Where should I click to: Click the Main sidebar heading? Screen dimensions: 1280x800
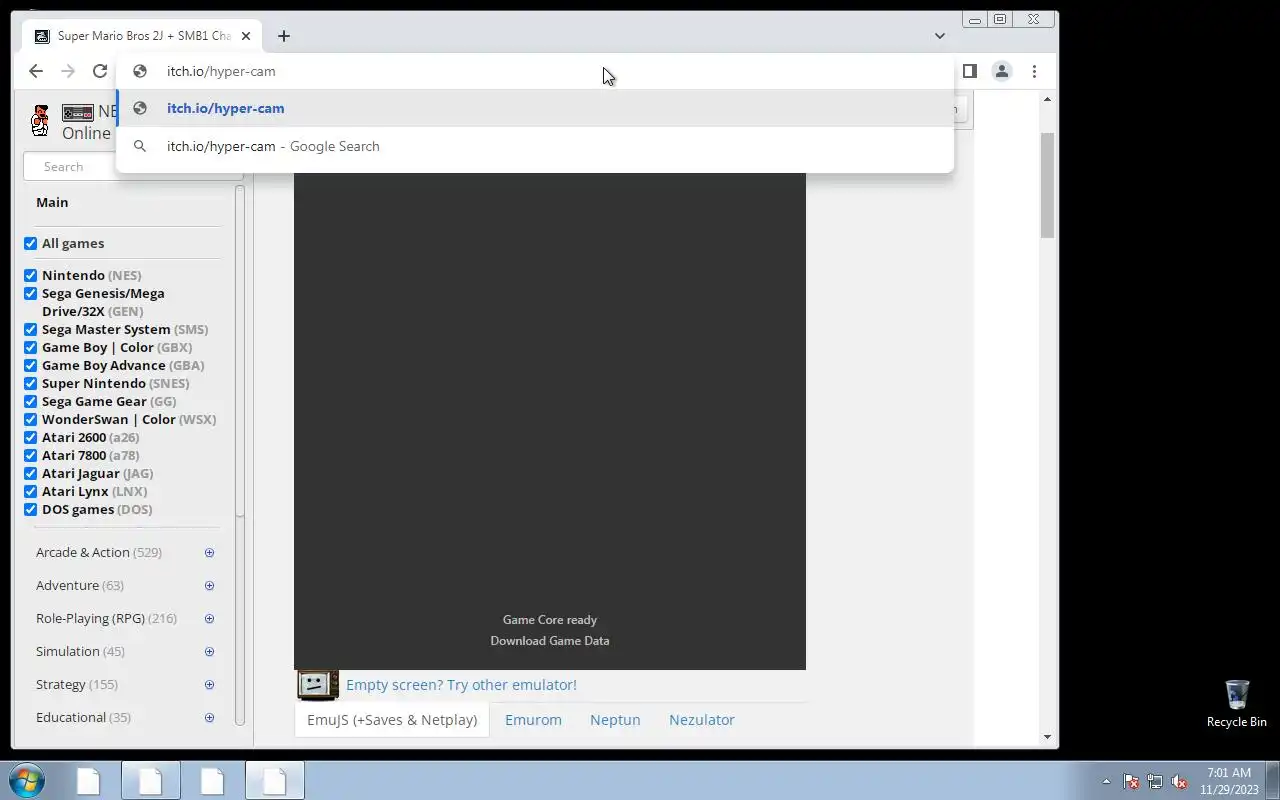coord(52,202)
